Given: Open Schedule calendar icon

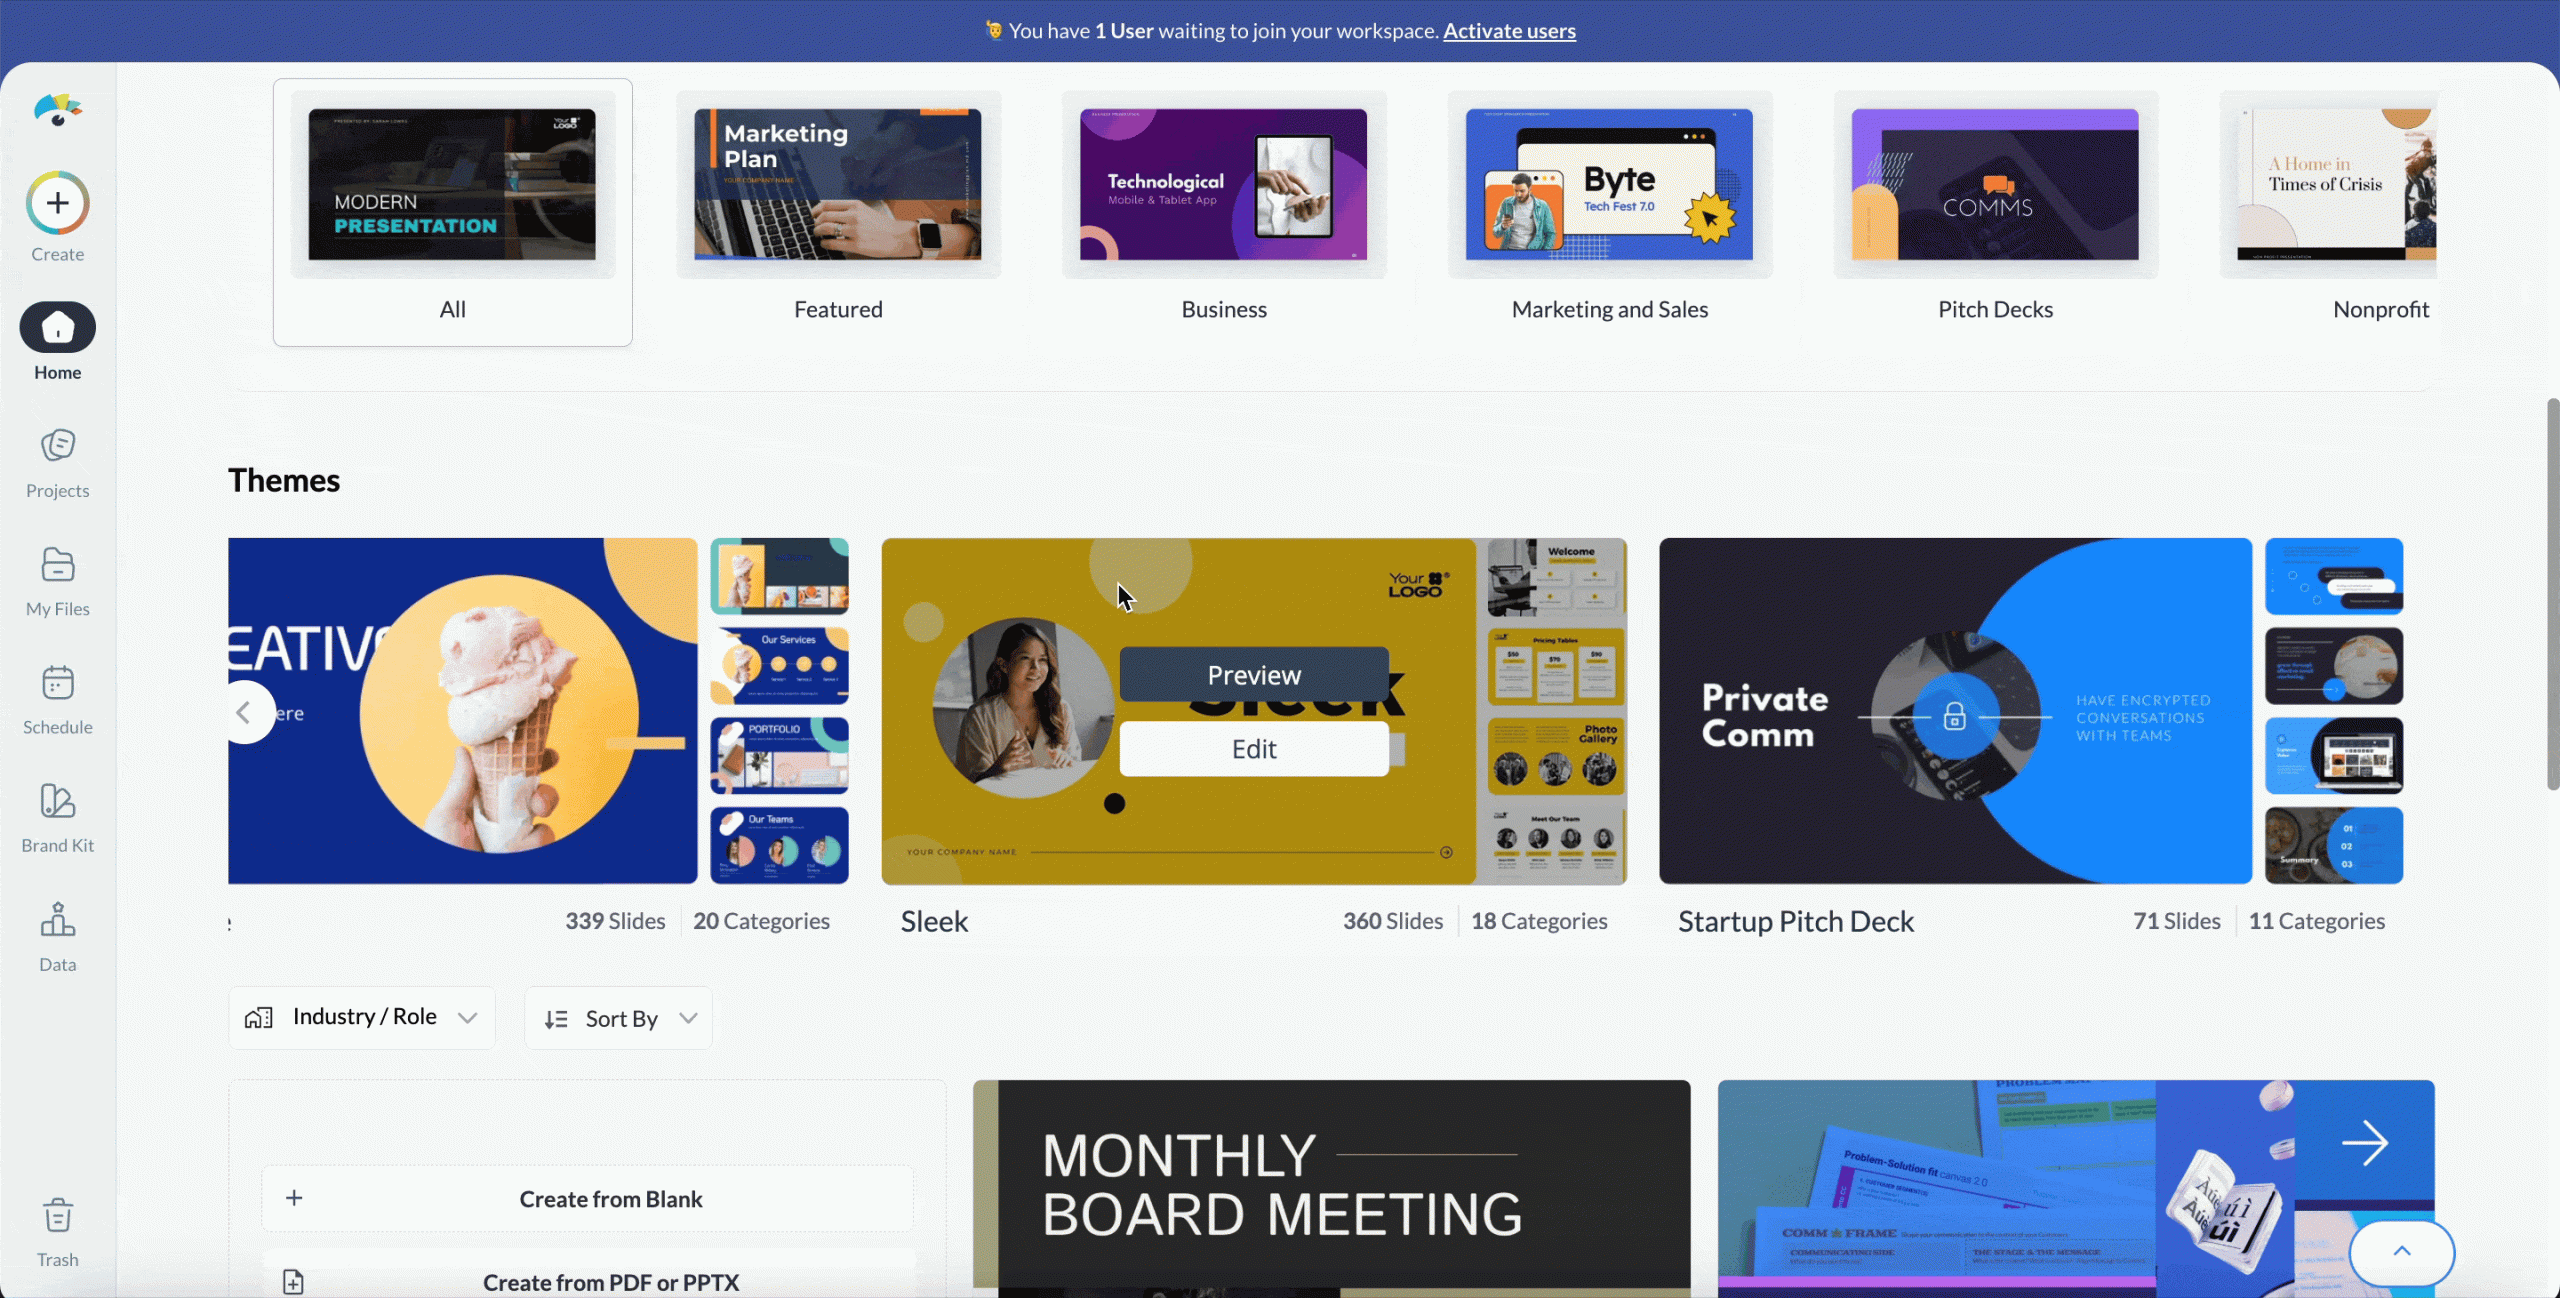Looking at the screenshot, I should click(x=58, y=683).
